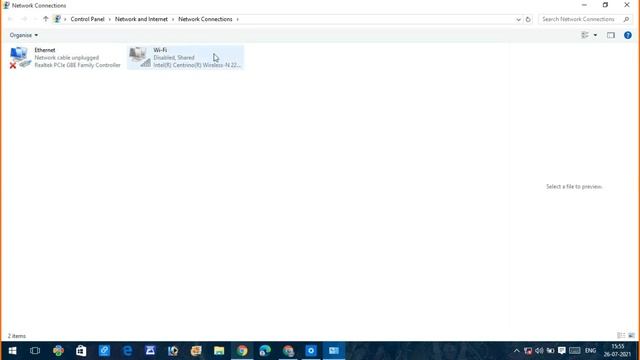The image size is (640, 360).
Task: Expand chevron after Control Panel breadcrumb
Action: [110, 19]
